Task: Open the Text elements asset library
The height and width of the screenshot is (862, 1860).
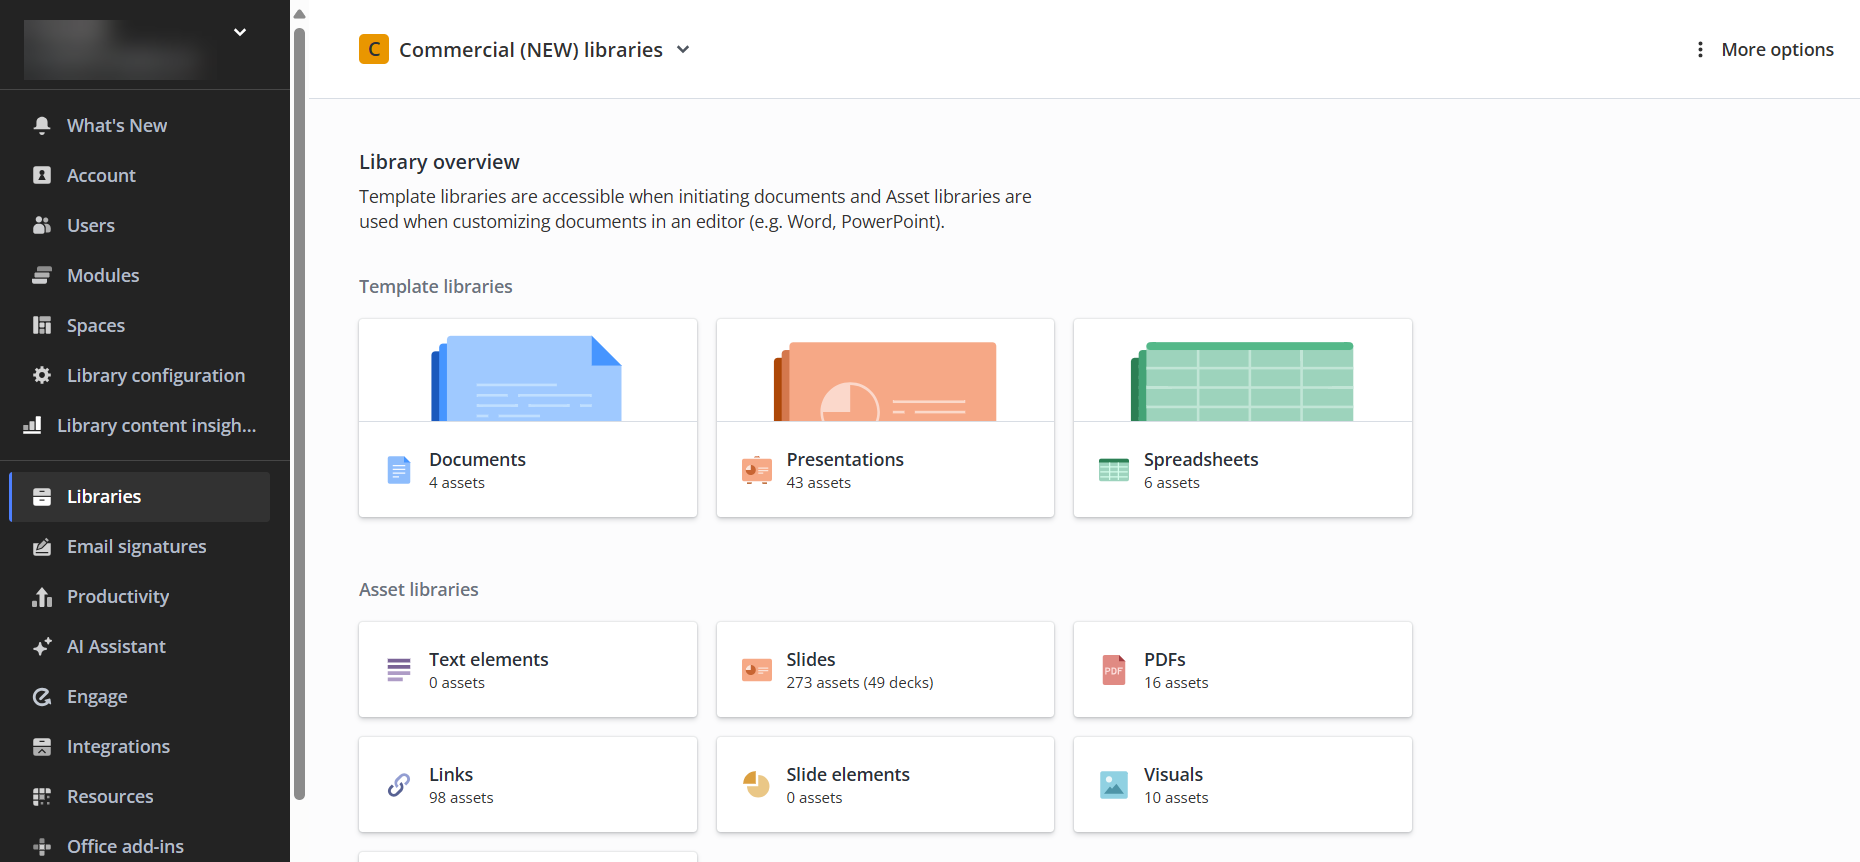Action: pos(528,670)
